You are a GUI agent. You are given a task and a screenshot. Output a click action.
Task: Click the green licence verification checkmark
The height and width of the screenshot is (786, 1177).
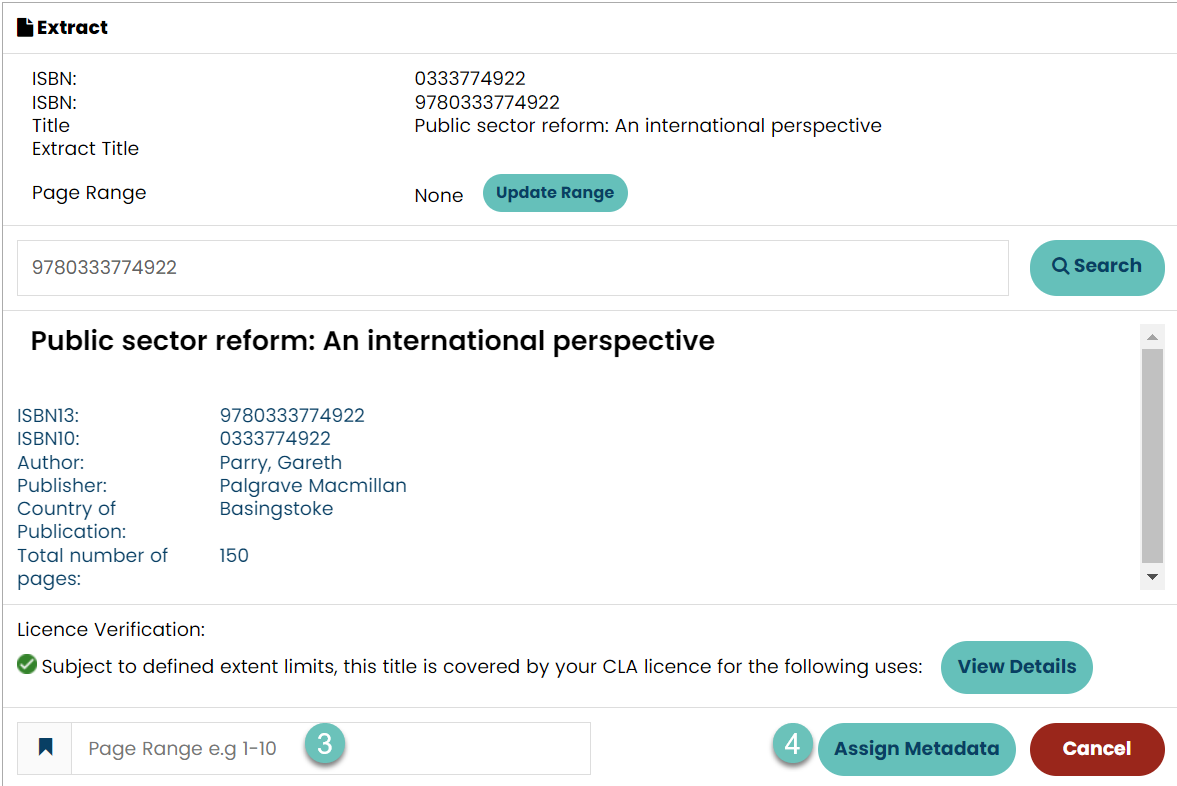tap(27, 664)
